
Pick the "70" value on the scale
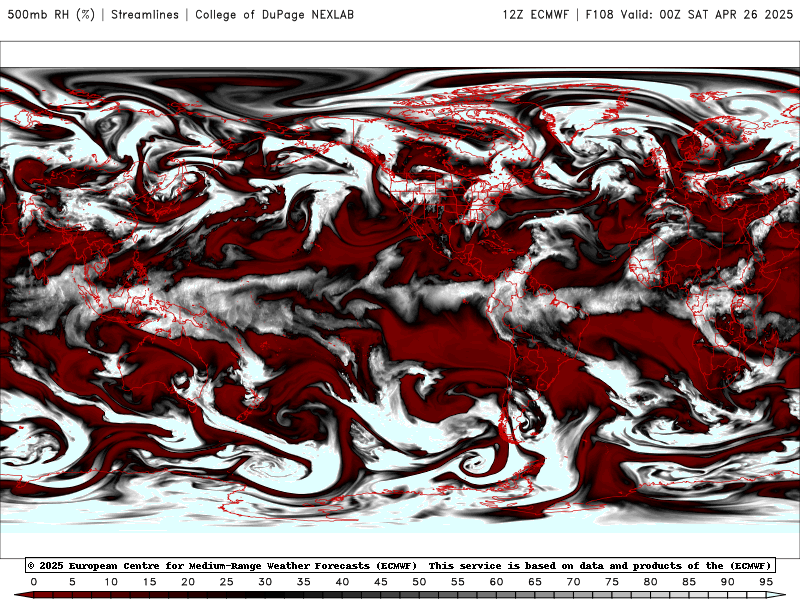(573, 582)
